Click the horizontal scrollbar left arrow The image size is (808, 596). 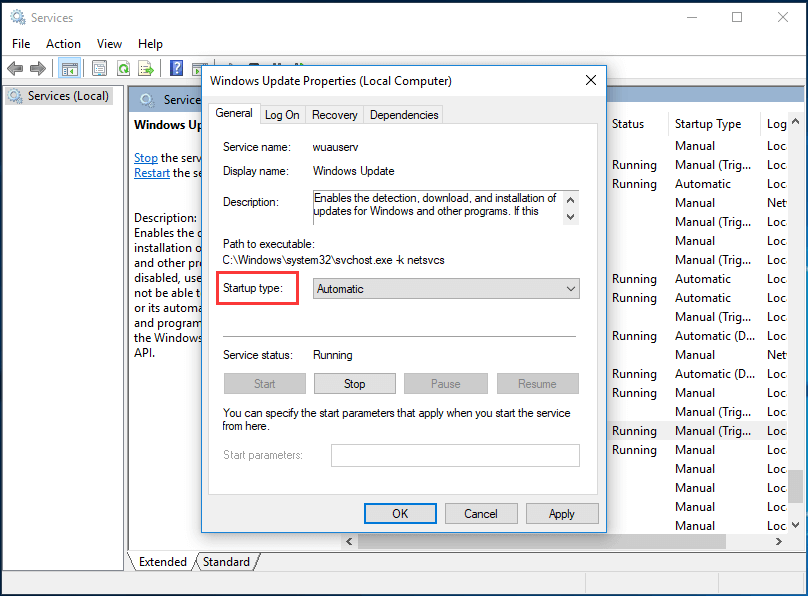click(x=349, y=541)
